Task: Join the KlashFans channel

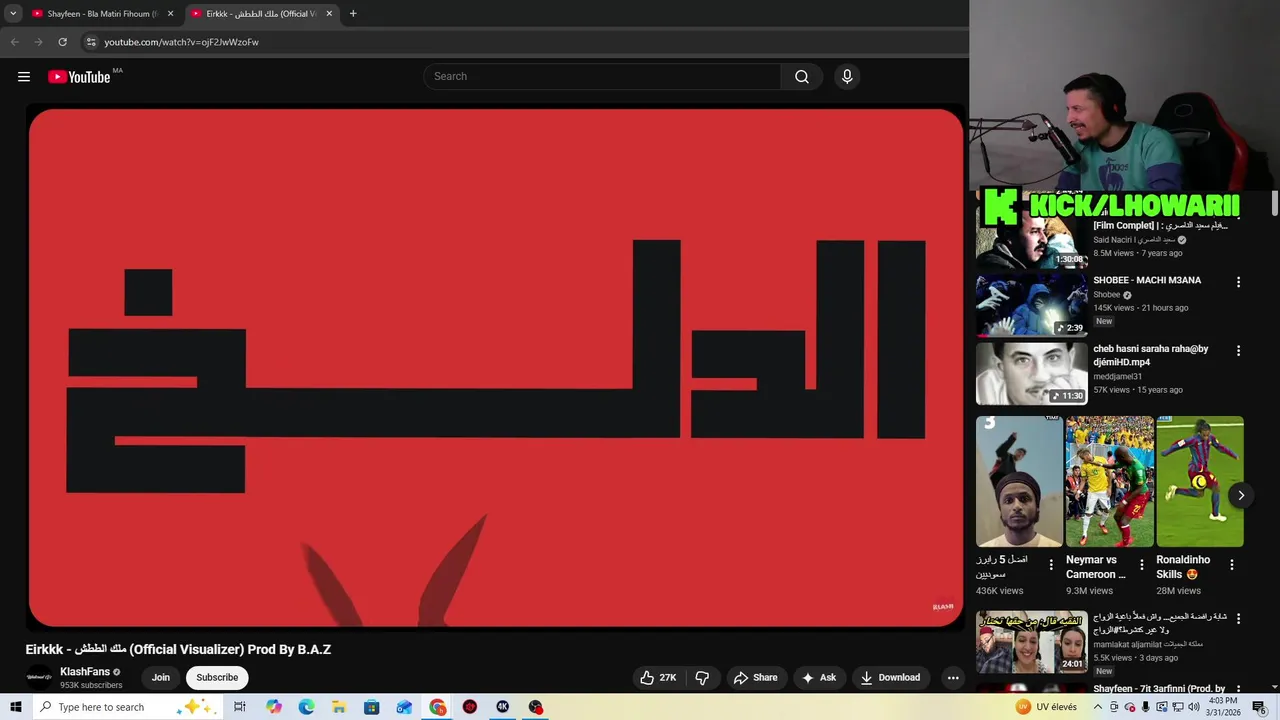Action: [161, 678]
